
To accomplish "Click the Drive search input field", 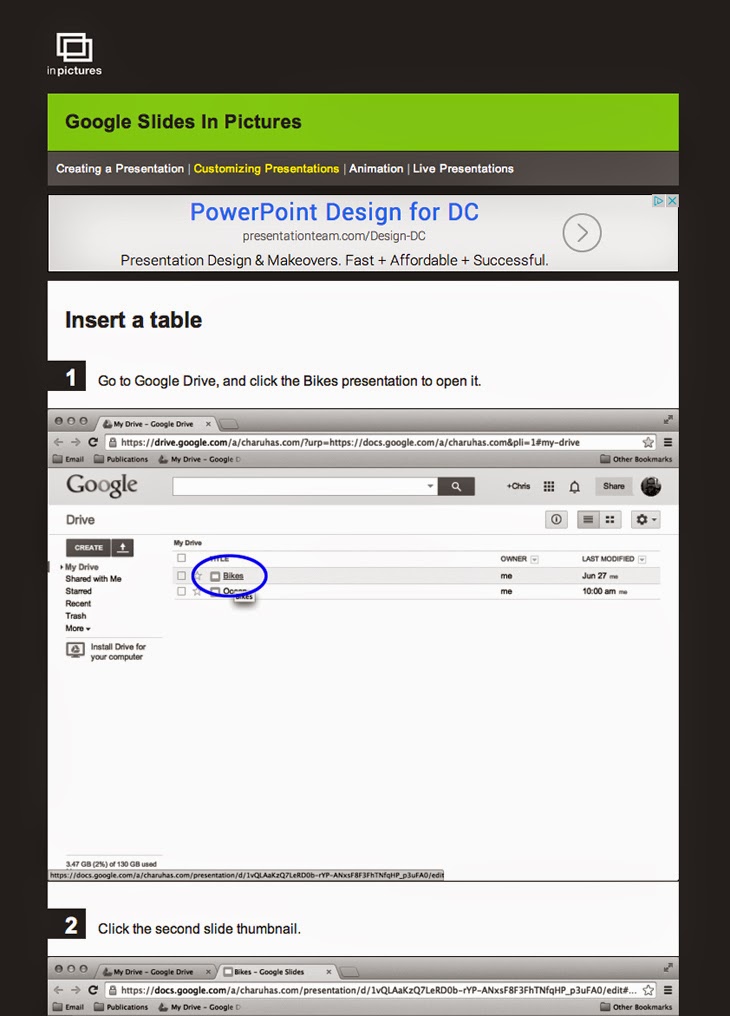I will tap(298, 487).
